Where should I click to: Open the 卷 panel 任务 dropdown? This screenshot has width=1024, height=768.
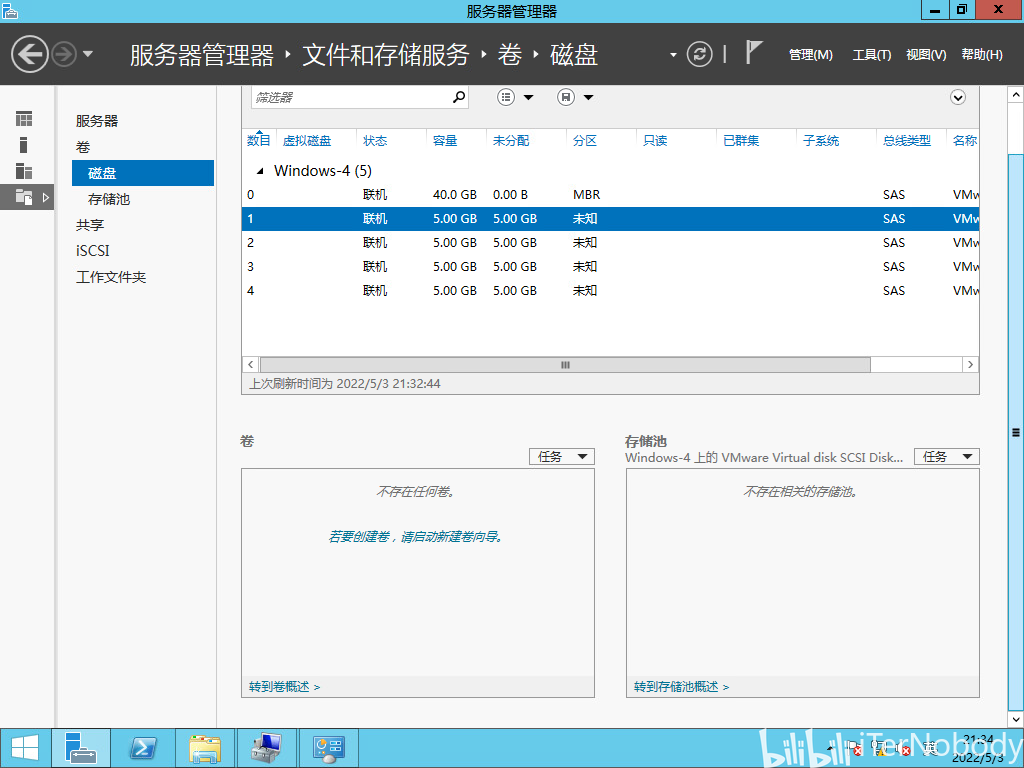click(x=562, y=456)
